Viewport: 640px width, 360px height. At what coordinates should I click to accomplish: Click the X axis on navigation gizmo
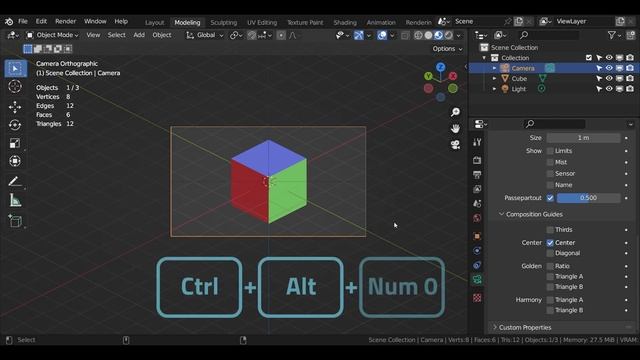[453, 76]
